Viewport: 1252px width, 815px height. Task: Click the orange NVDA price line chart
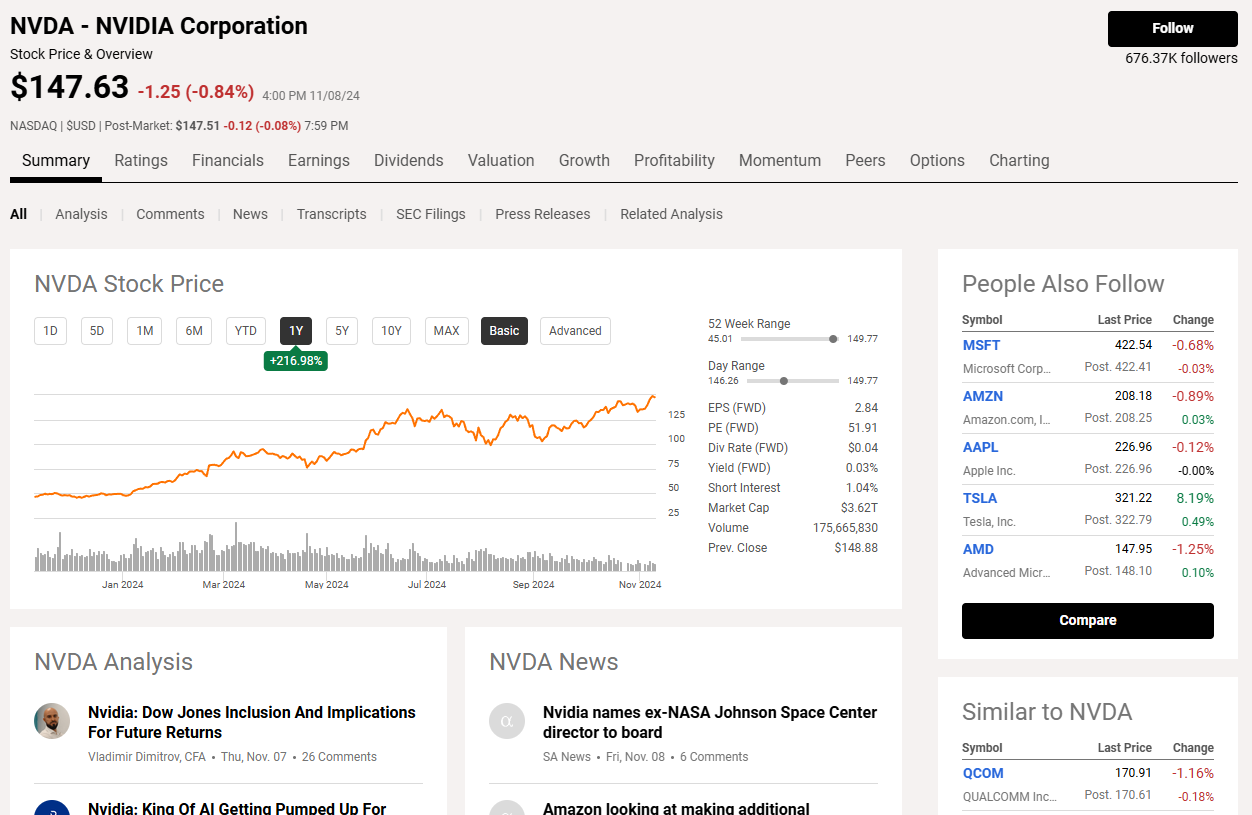click(x=345, y=447)
